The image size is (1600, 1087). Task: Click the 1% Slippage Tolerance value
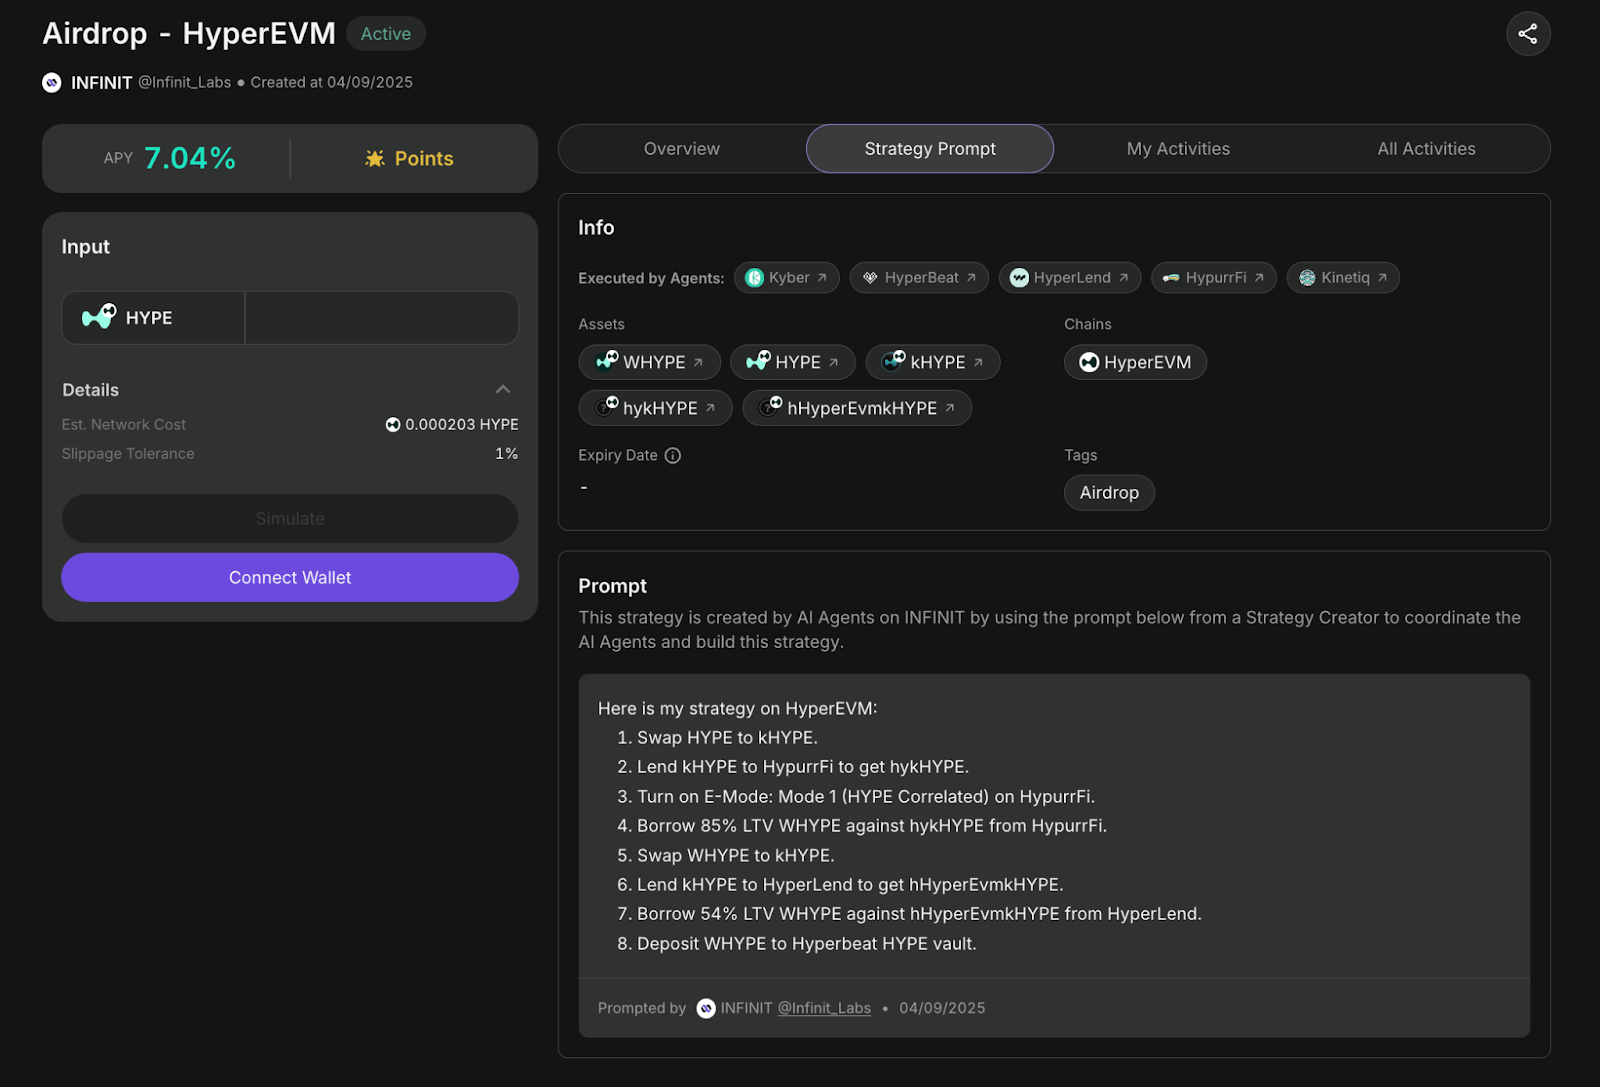tap(507, 454)
